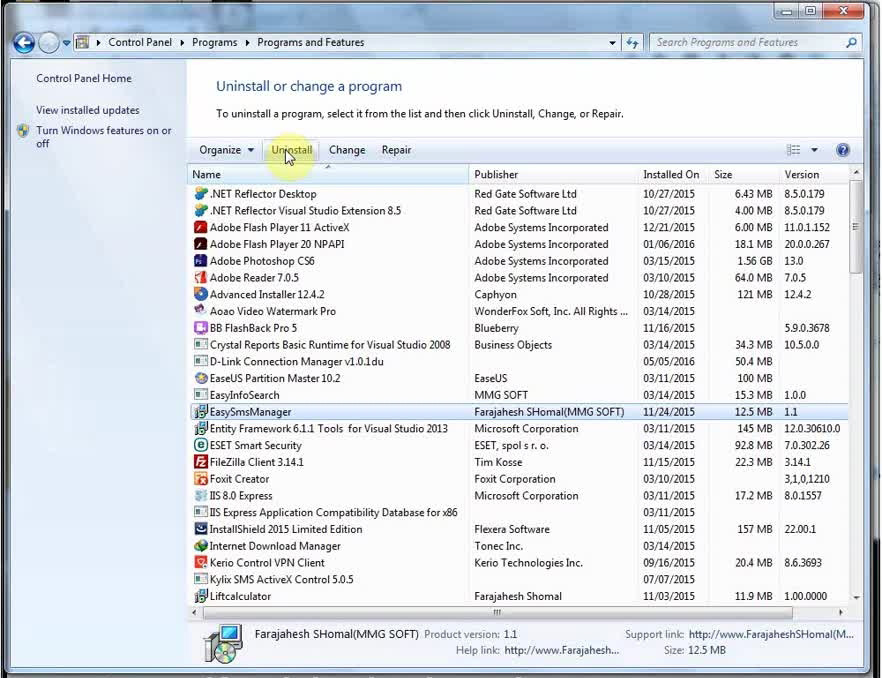The image size is (882, 678).
Task: Click IIS 8.0 Express icon
Action: [x=200, y=496]
